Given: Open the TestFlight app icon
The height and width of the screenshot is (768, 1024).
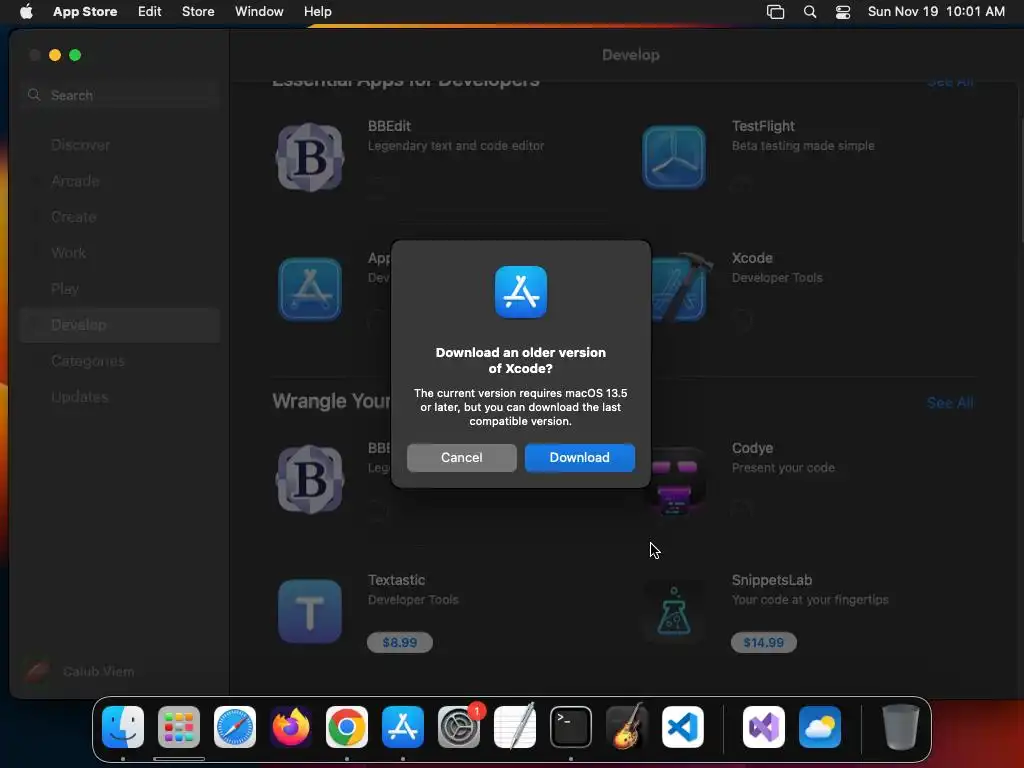Looking at the screenshot, I should pos(674,157).
